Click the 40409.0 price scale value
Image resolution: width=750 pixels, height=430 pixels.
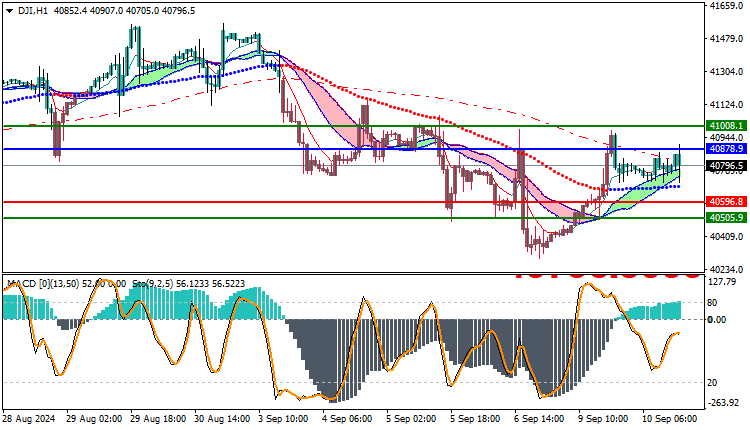(x=727, y=236)
